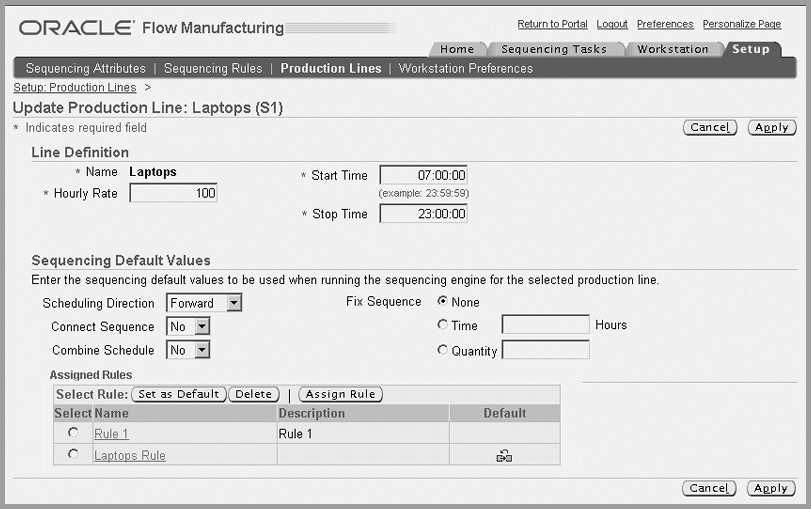811x509 pixels.
Task: Open Sequencing Attributes subtab
Action: [86, 68]
